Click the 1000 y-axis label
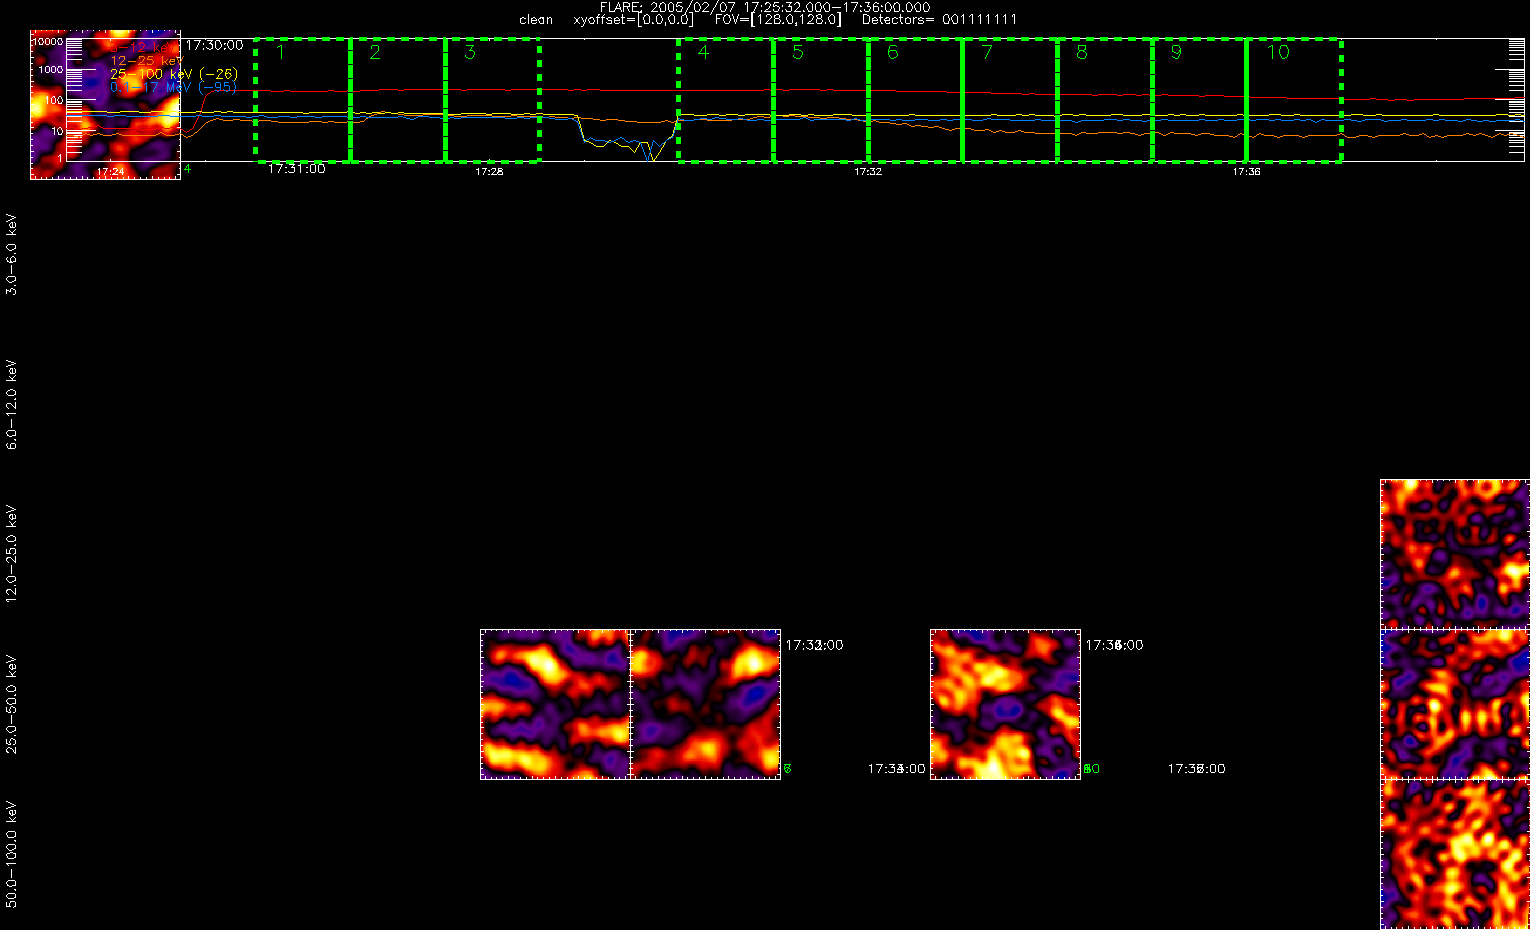 [51, 70]
